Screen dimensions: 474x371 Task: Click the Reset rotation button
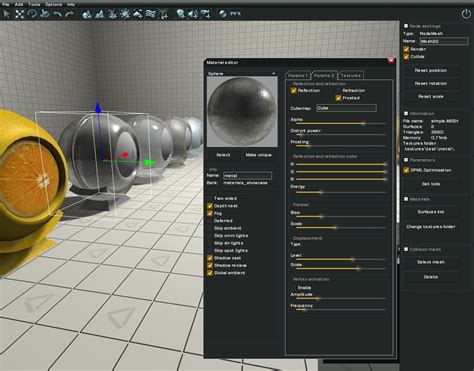[x=431, y=83]
